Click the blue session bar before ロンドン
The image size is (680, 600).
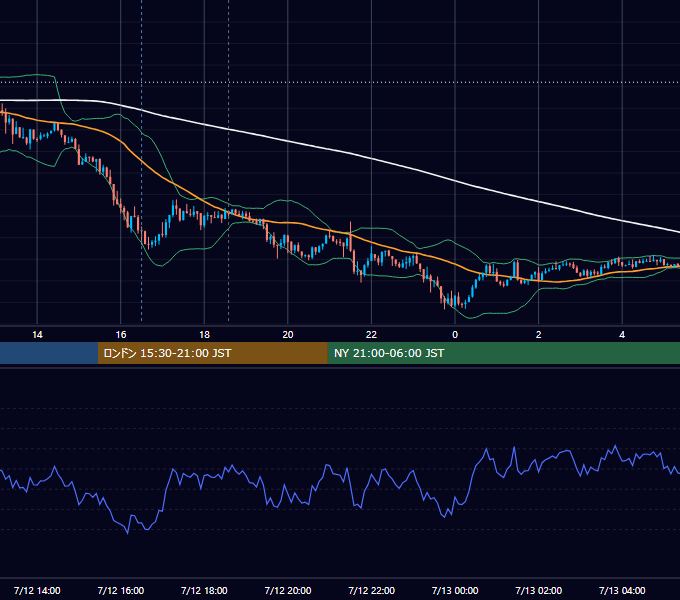[x=49, y=353]
